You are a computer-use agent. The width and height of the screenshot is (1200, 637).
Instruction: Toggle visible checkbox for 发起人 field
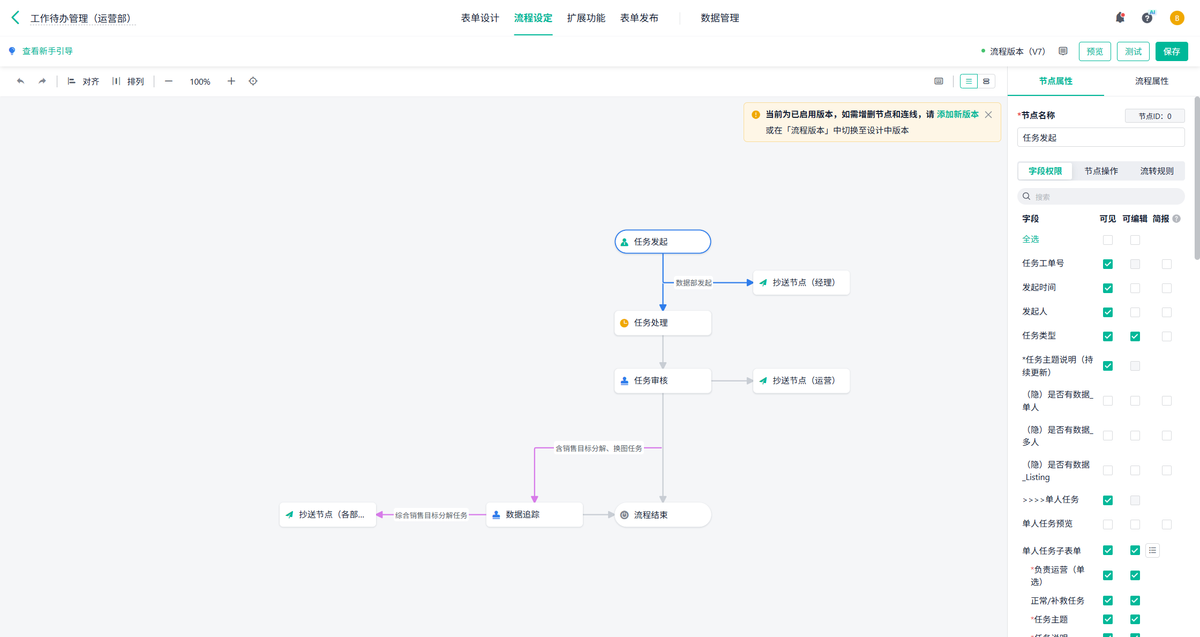point(1107,312)
